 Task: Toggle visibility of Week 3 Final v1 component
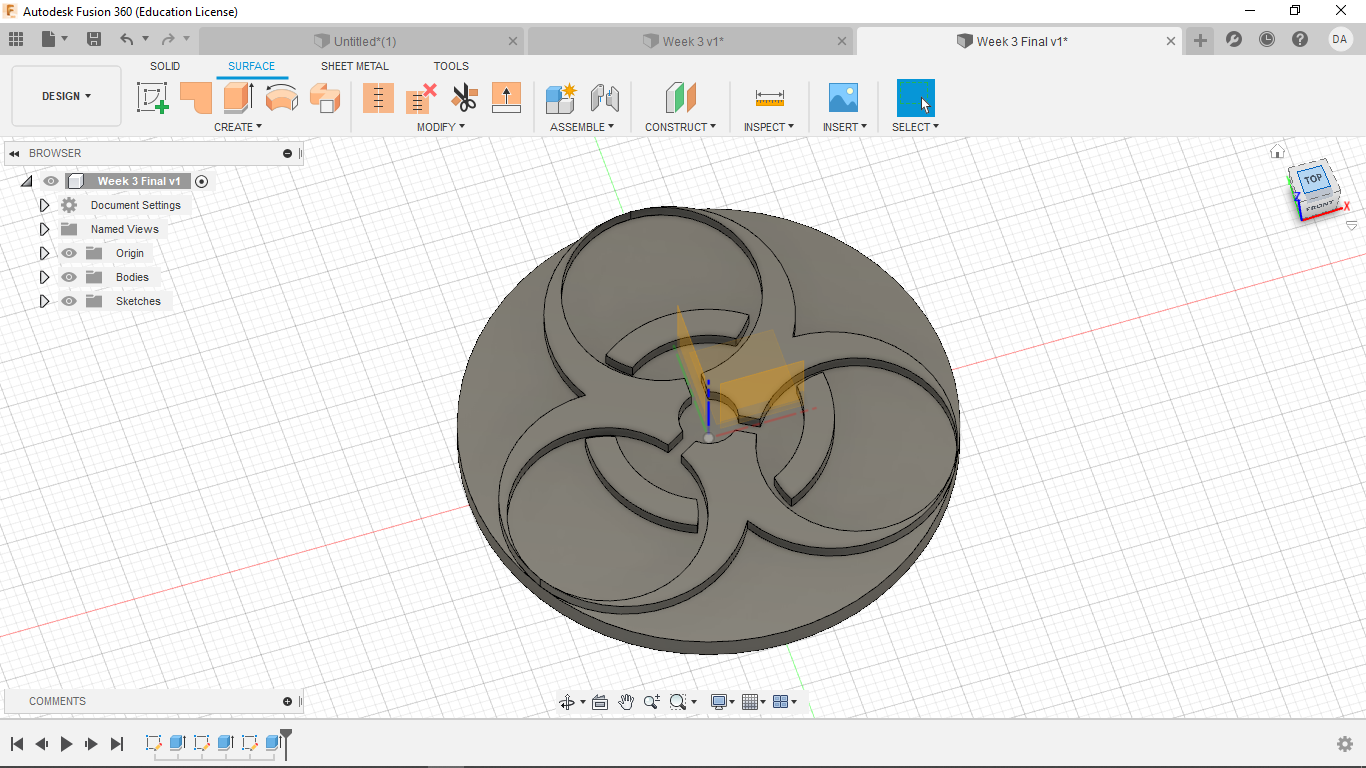[51, 181]
